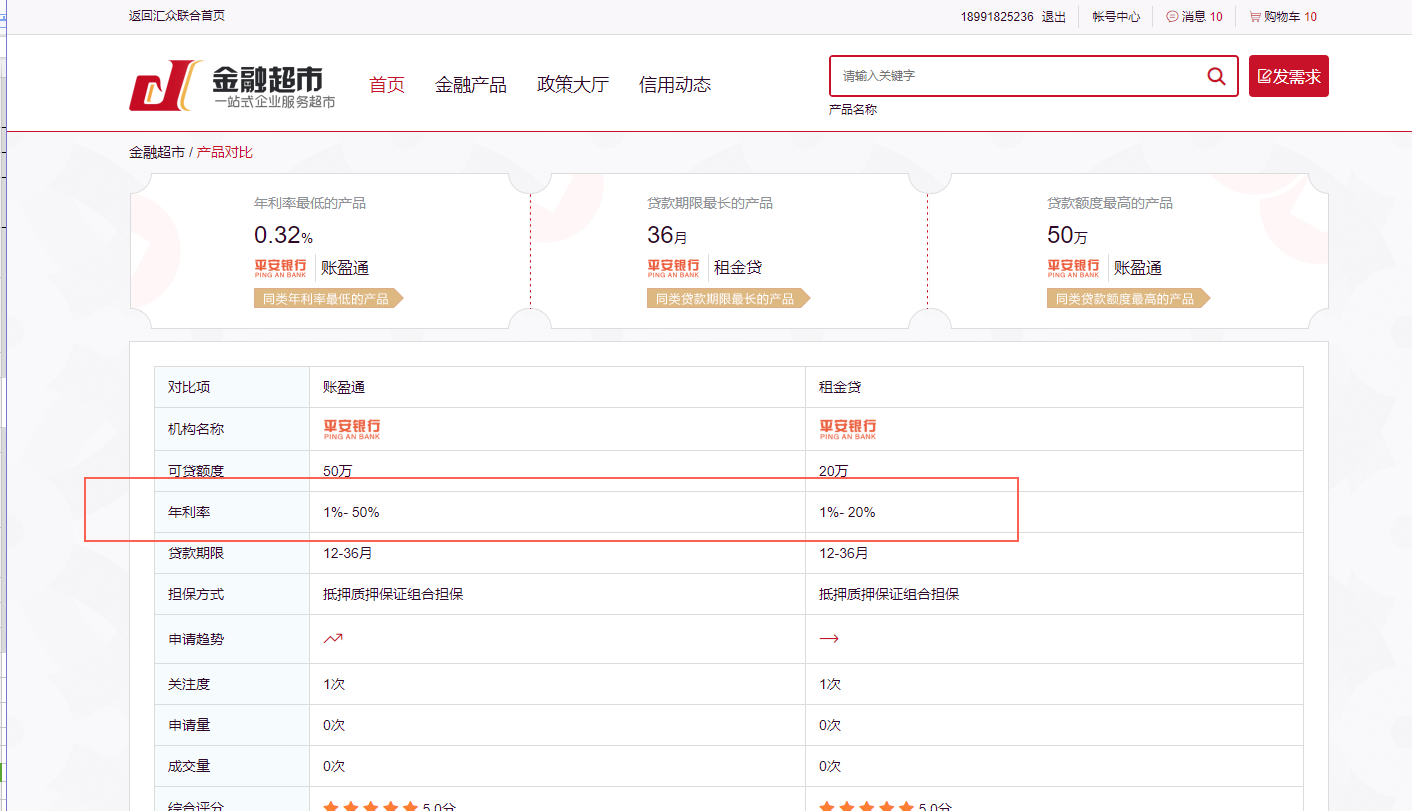Click 平安银行 logo in highest-amount card
The image size is (1412, 811).
pyautogui.click(x=1074, y=268)
